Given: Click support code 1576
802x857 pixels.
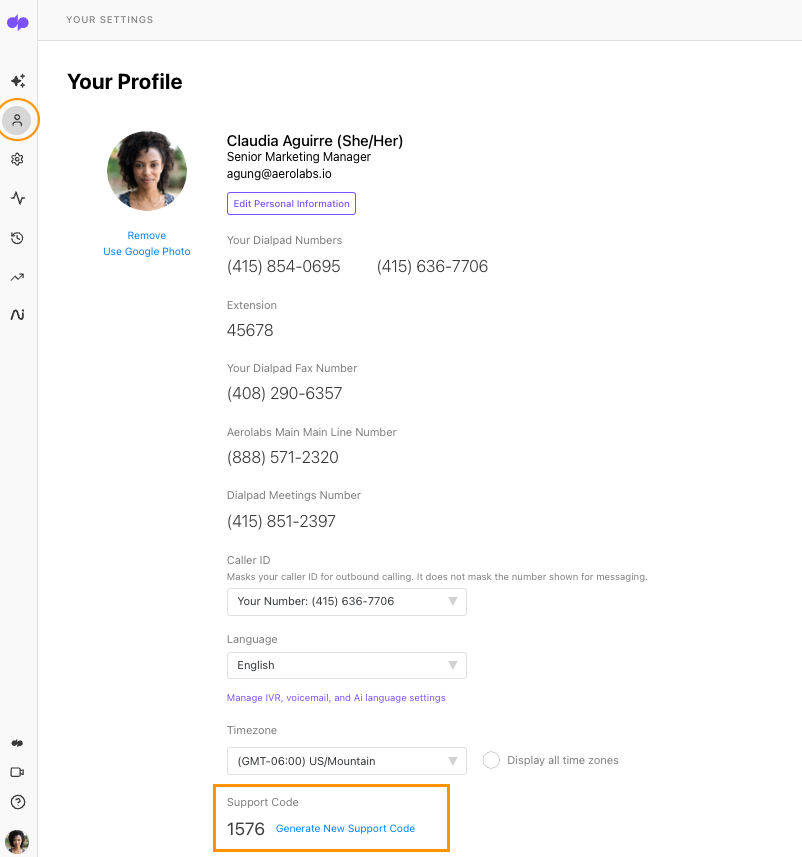Looking at the screenshot, I should 246,829.
